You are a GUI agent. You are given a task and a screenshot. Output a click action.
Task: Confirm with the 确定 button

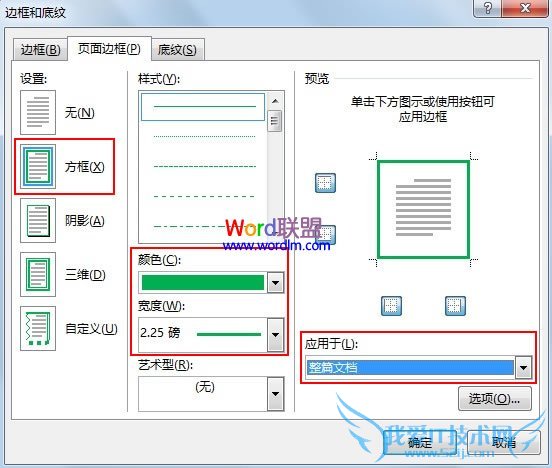pos(420,443)
